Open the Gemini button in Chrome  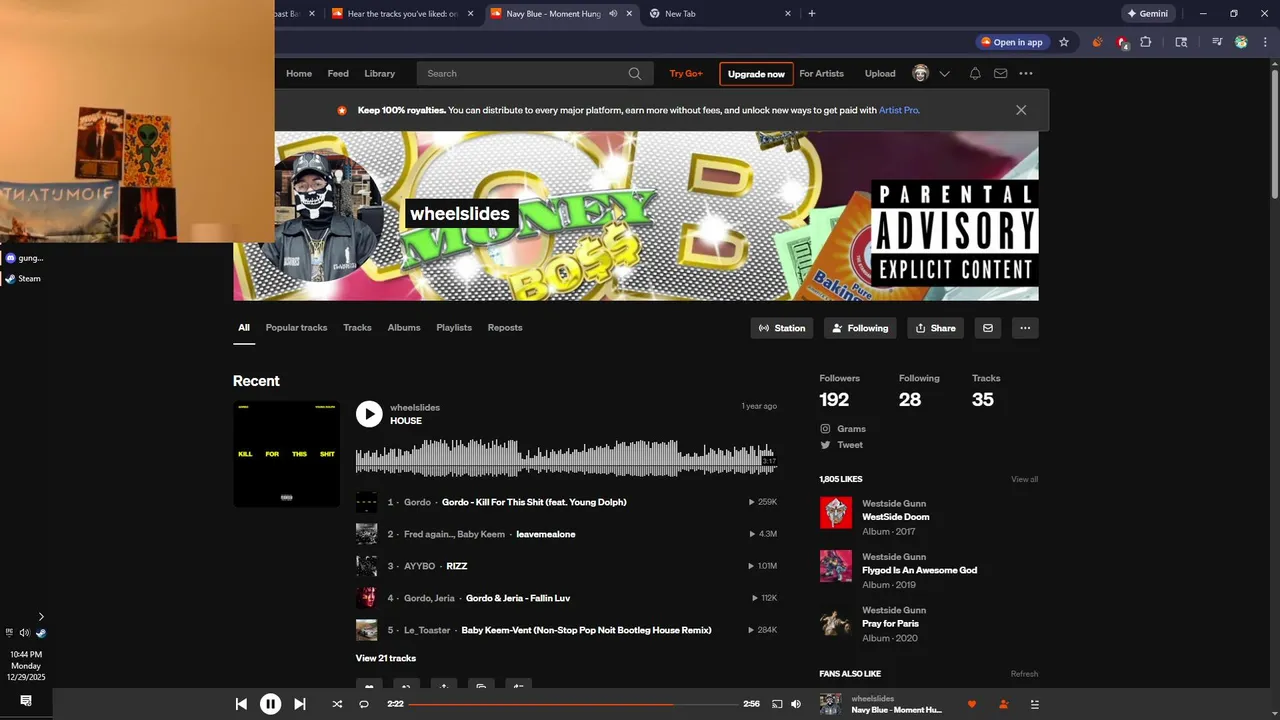pos(1148,14)
